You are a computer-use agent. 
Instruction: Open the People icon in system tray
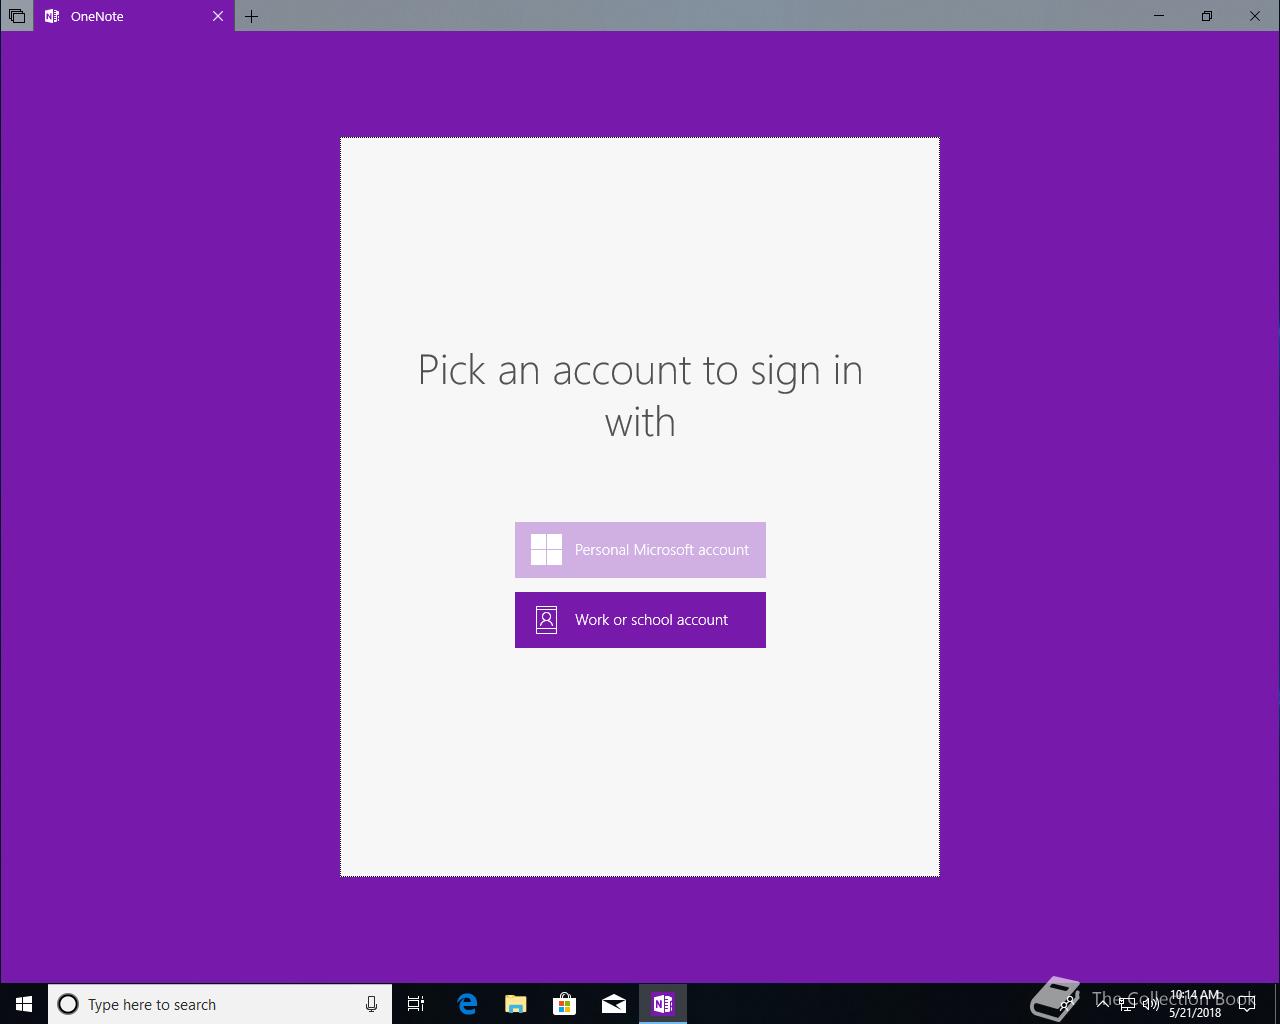tap(1067, 1004)
